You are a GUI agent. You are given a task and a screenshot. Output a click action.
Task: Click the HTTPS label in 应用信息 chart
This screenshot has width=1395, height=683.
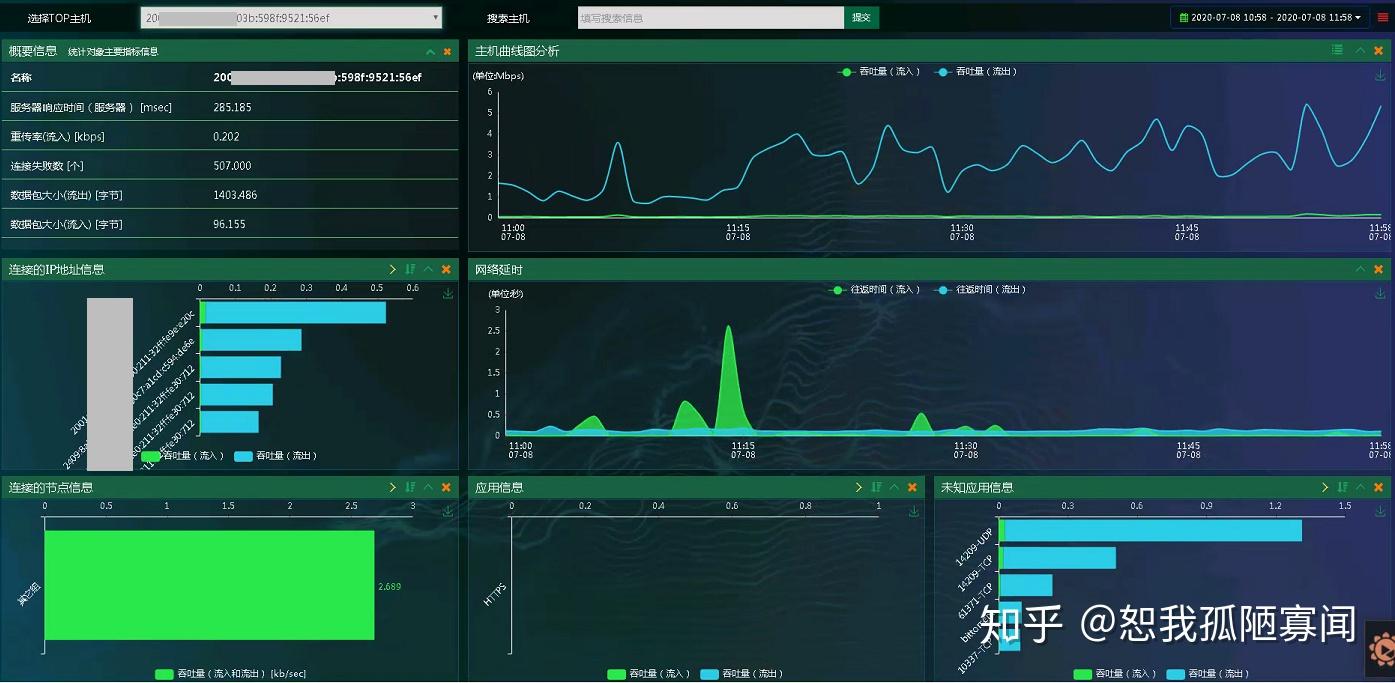[496, 594]
